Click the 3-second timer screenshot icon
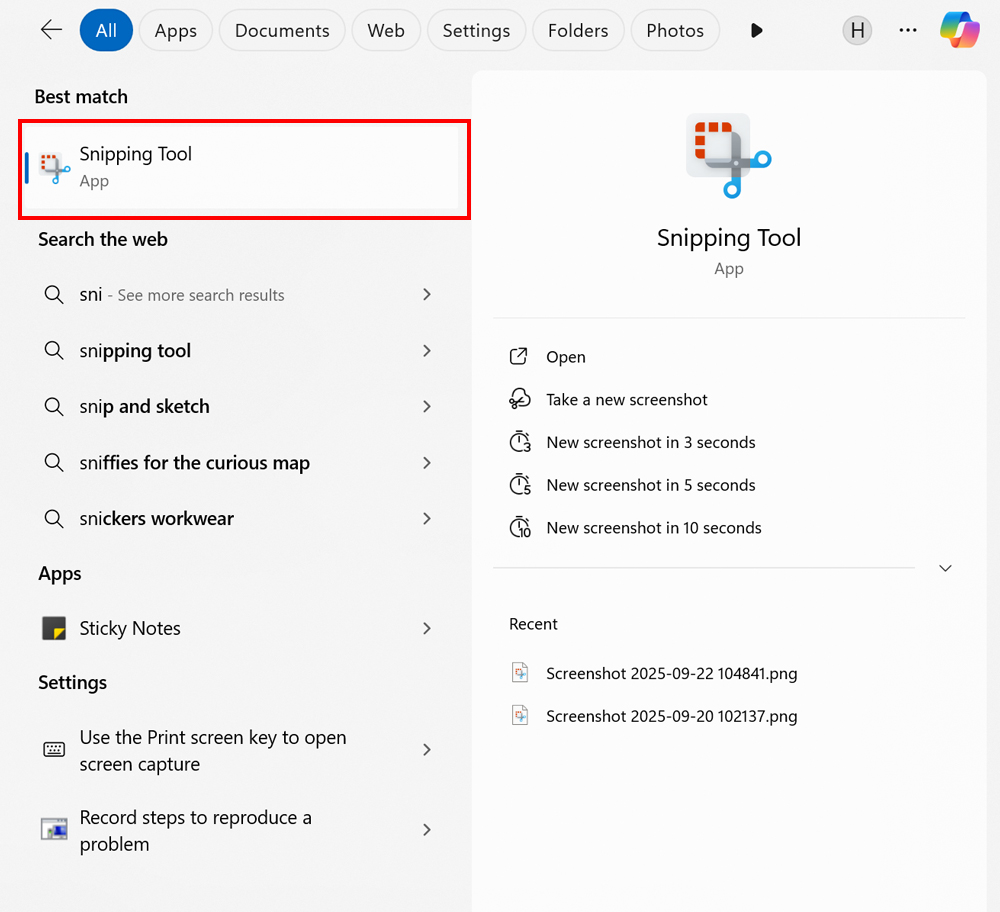Screen dimensions: 1000x912 pos(520,442)
